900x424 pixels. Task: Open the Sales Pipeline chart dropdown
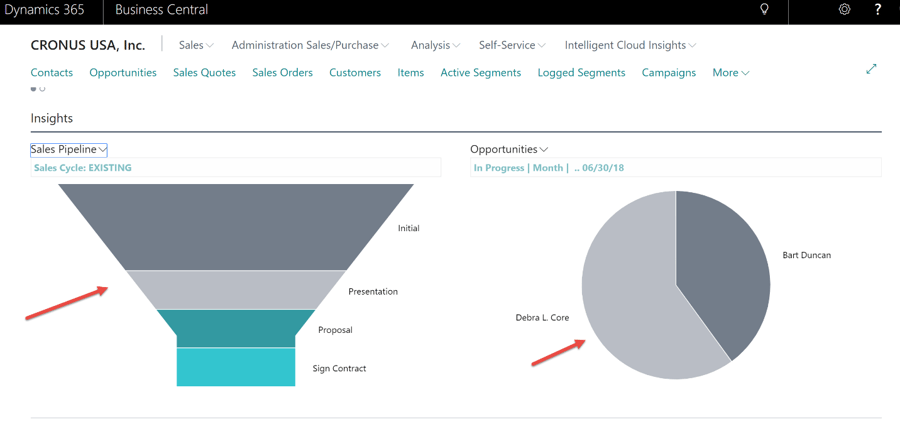pos(69,150)
